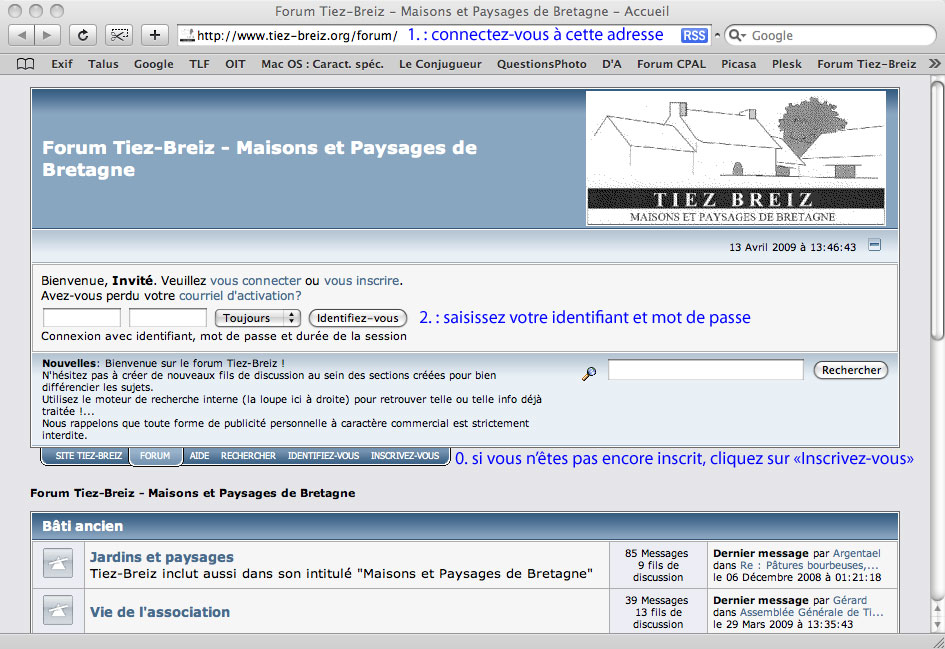Open the courriel d'activation link

[x=240, y=296]
